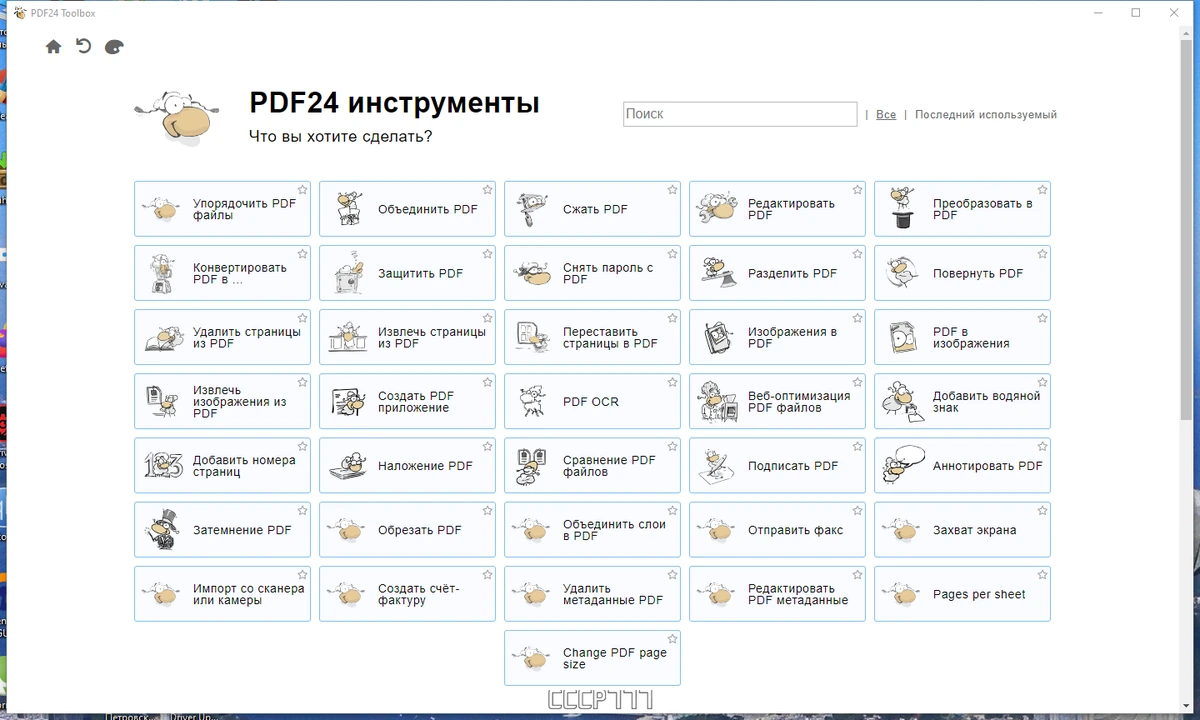
Task: Click the PDF24 Toolbox title bar icon
Action: click(19, 13)
